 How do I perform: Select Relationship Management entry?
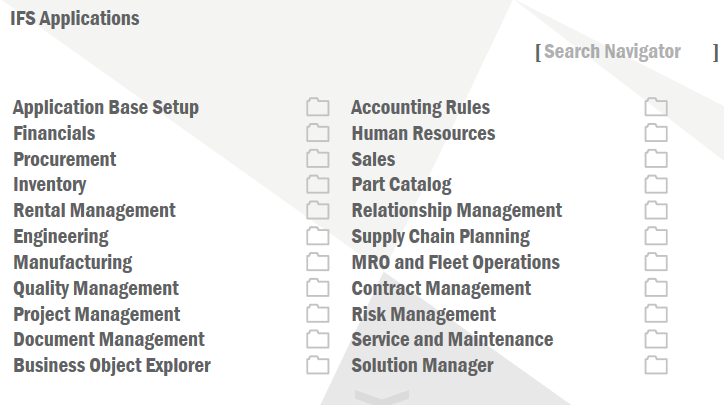point(456,211)
